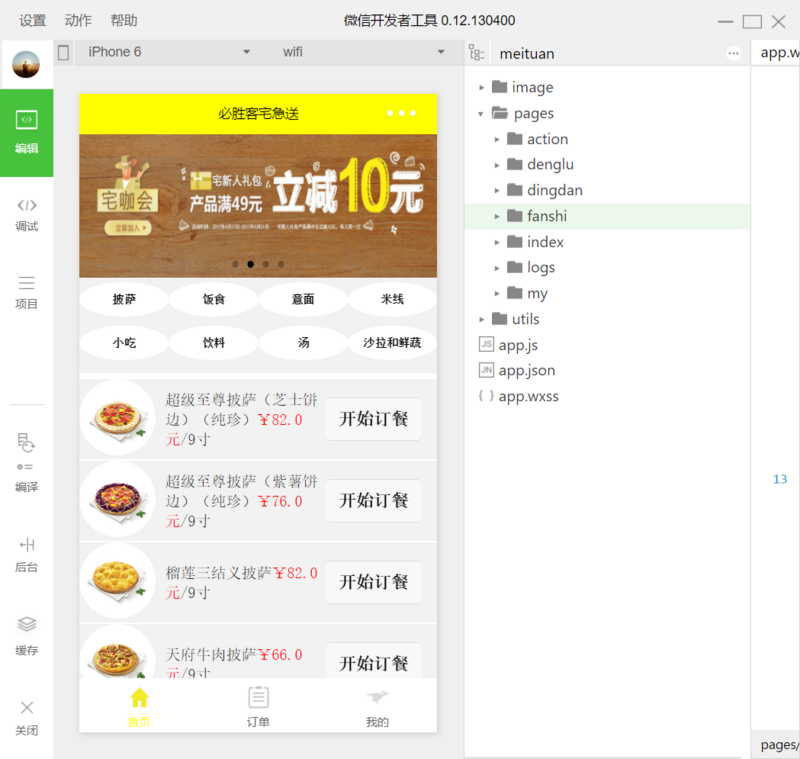Open the 动作 menu
Image resolution: width=800 pixels, height=759 pixels.
(x=78, y=20)
